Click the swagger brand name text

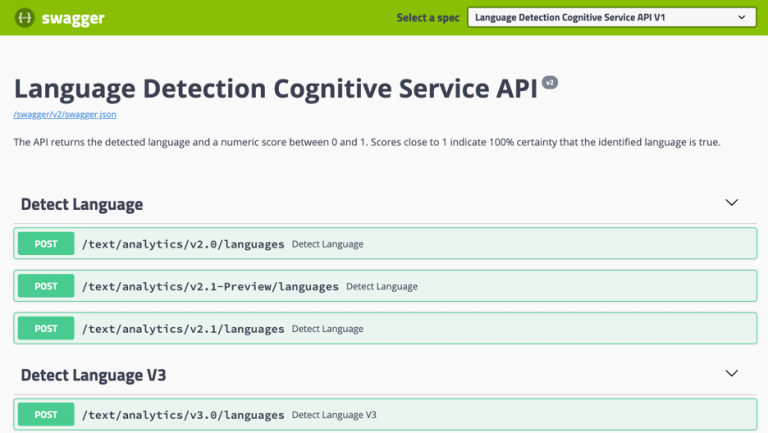pos(73,18)
